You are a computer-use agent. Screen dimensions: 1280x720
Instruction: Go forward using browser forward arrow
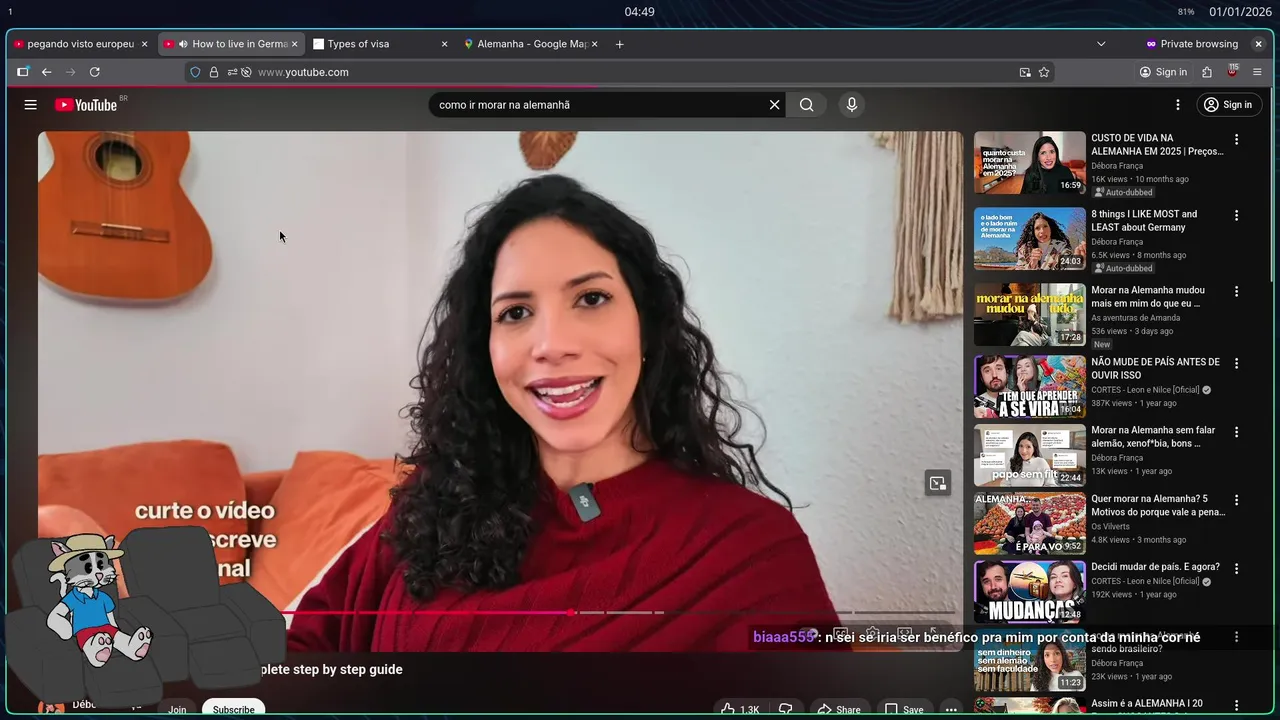[x=70, y=72]
